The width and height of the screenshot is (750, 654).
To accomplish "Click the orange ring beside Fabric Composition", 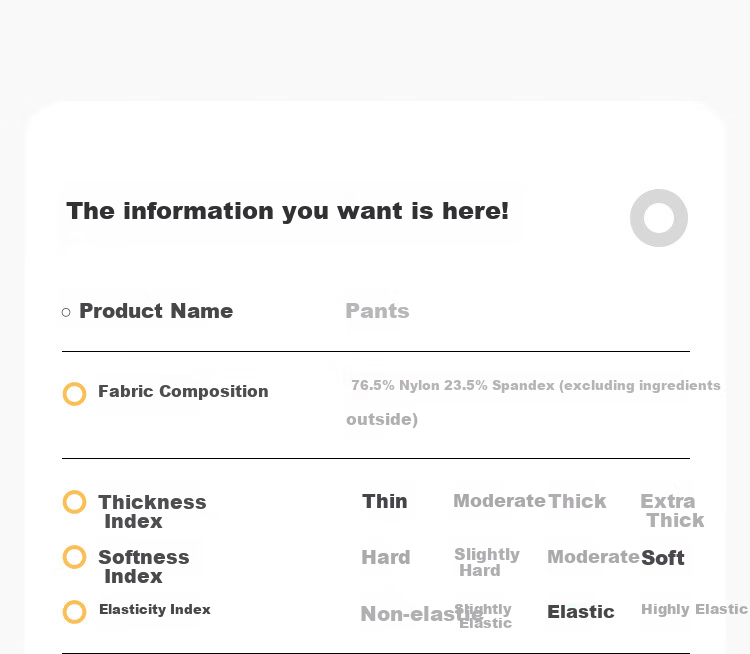I will coord(75,394).
